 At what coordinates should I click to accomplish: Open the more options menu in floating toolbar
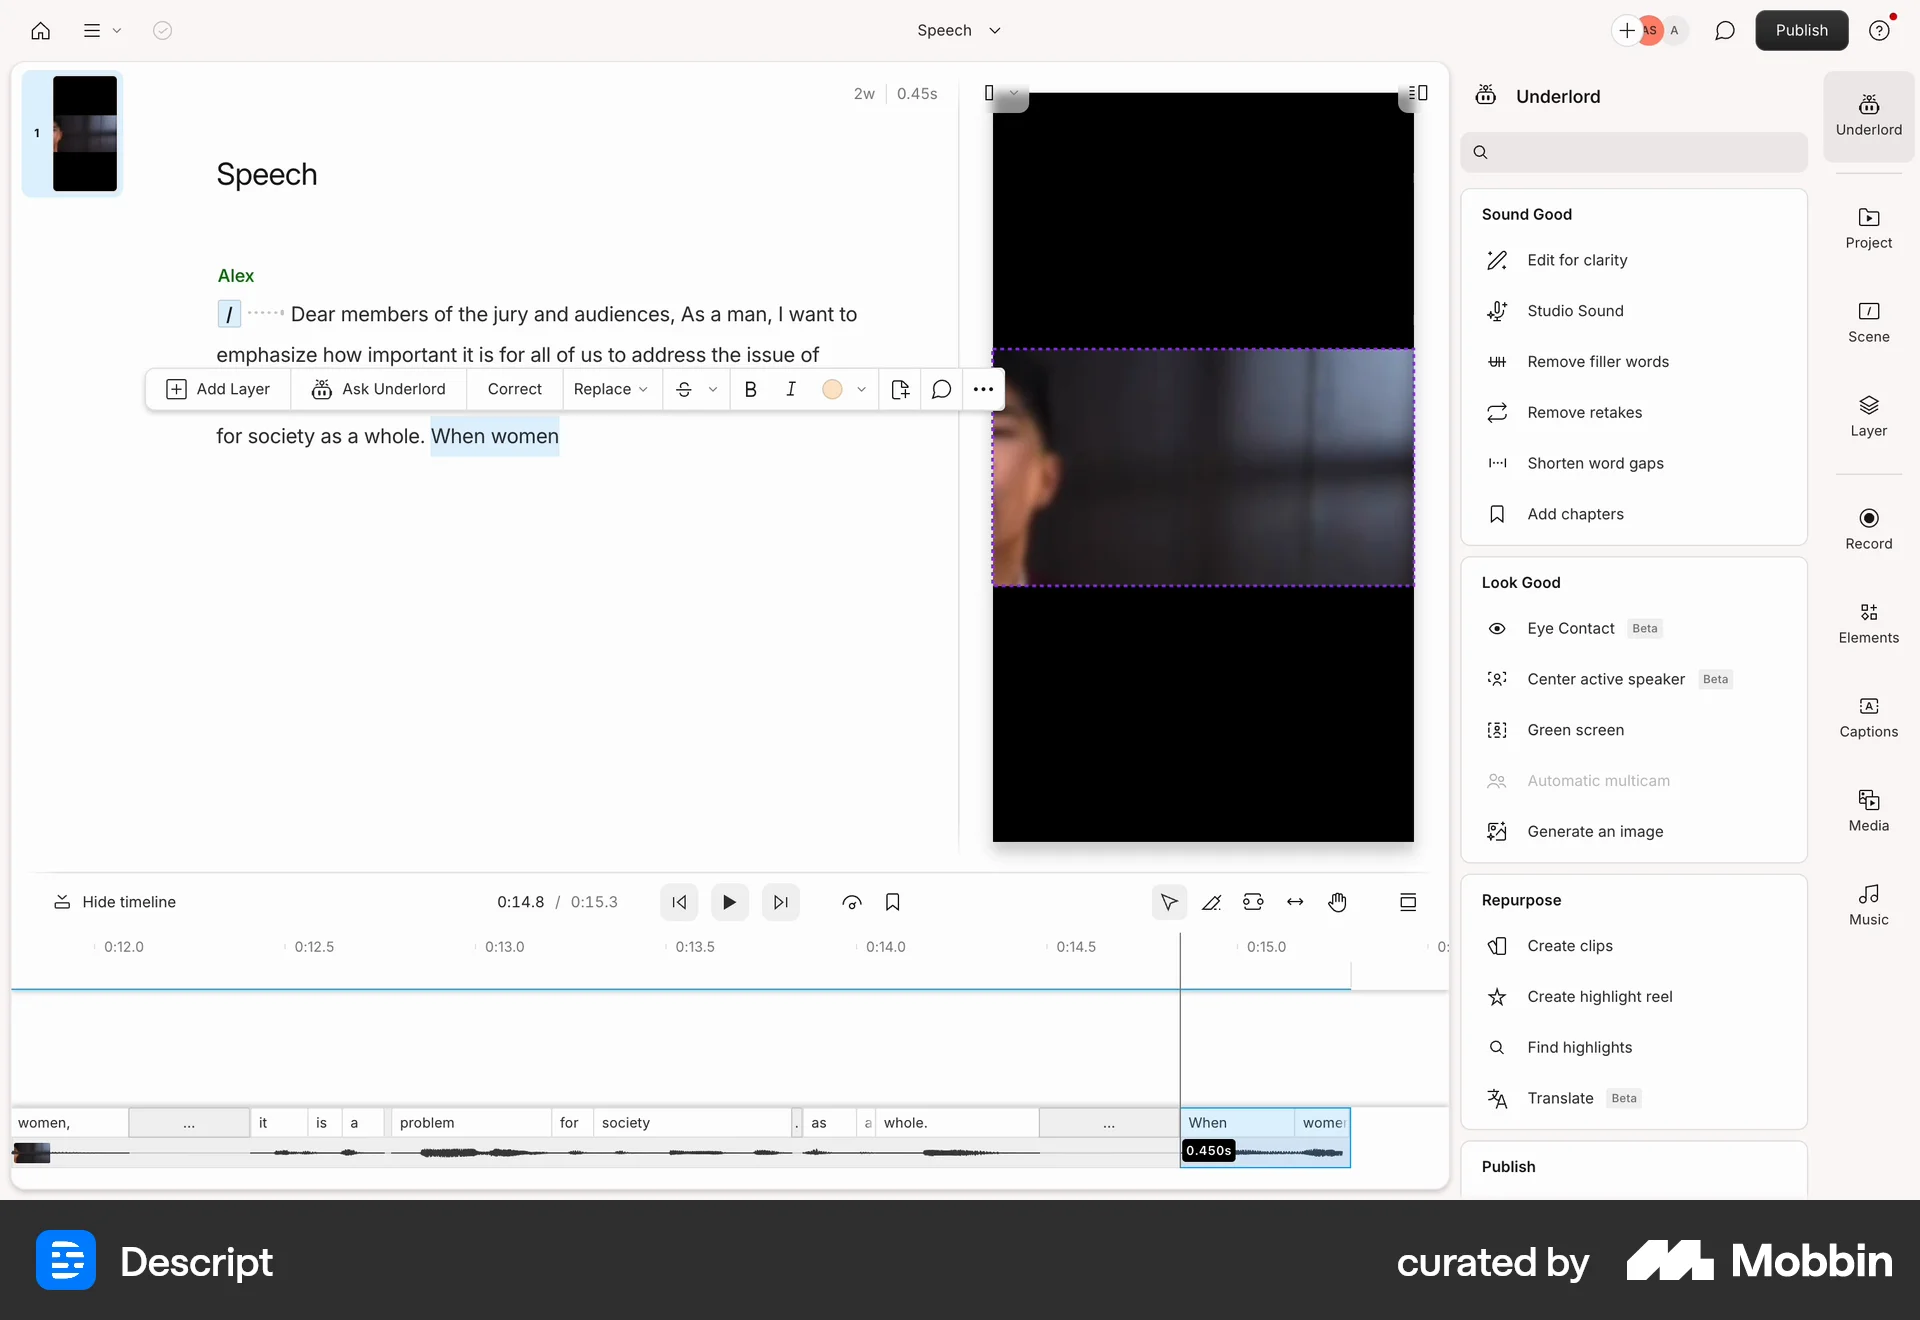pos(983,389)
